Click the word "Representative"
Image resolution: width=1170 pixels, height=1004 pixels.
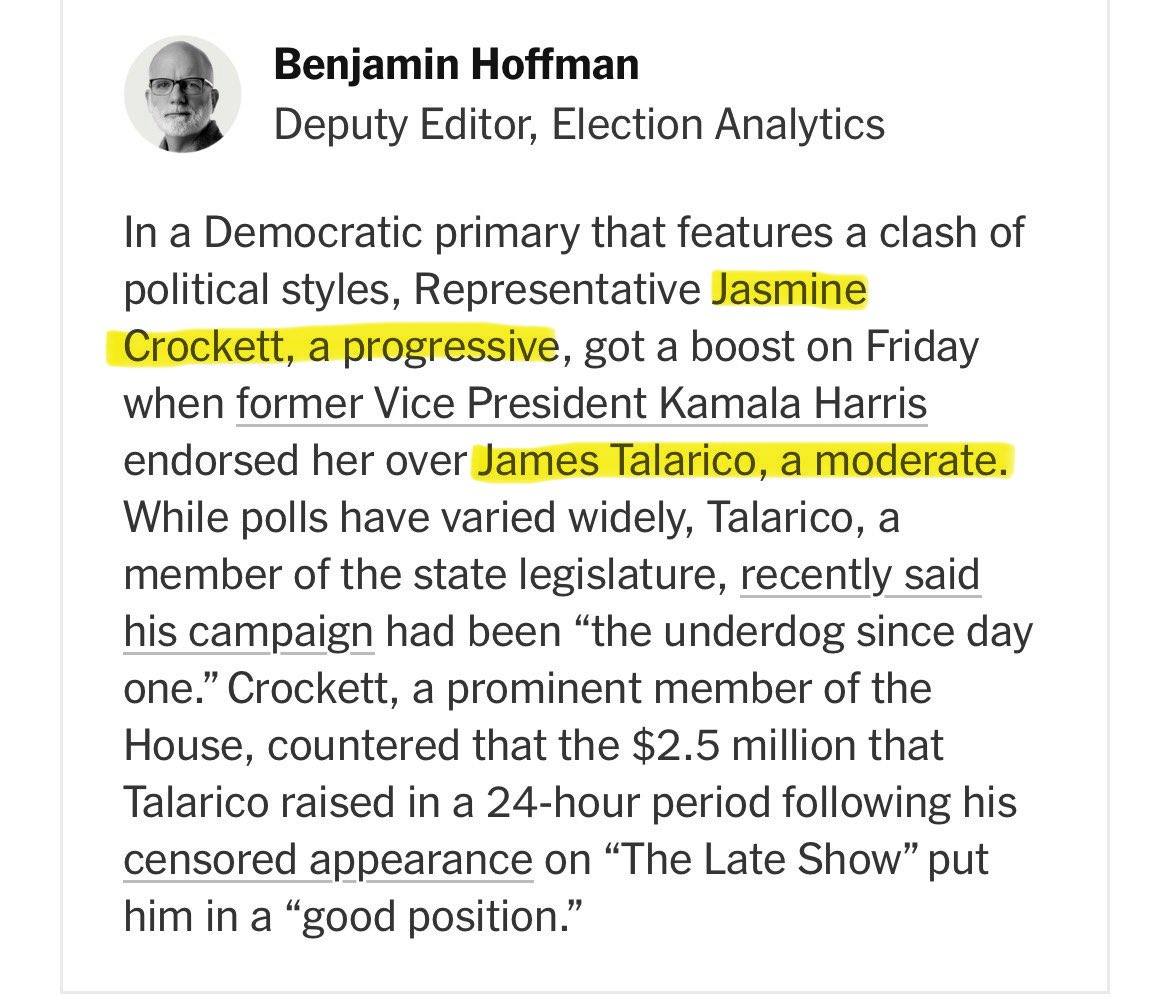click(557, 291)
